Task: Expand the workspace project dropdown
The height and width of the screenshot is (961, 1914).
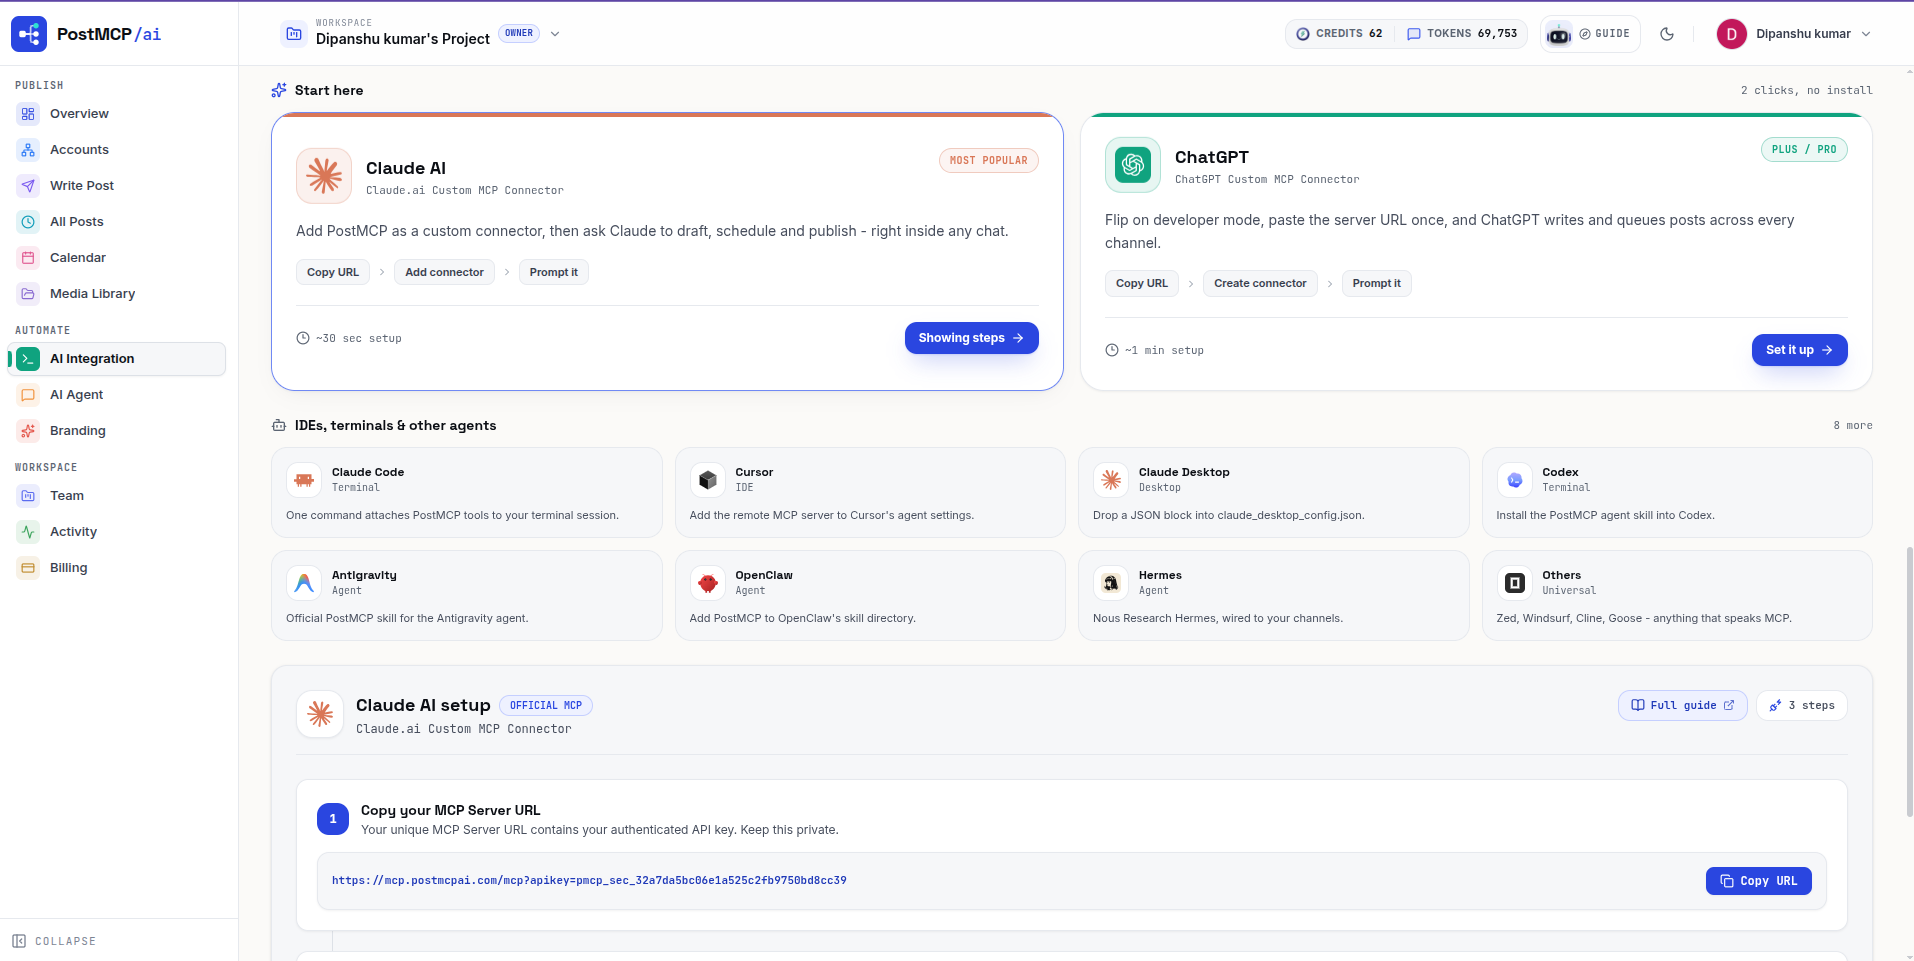Action: tap(555, 34)
